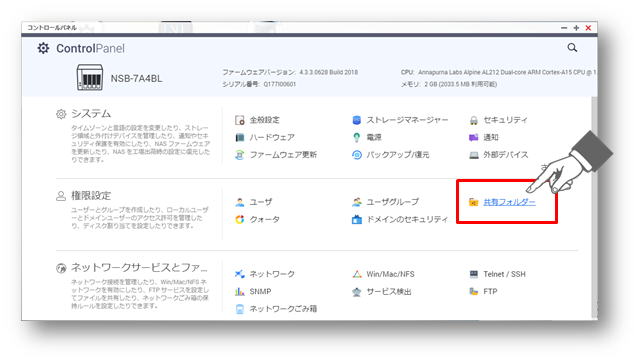Image resolution: width=640 pixels, height=363 pixels.
Task: Go to ストレージマネージャー text link
Action: (x=407, y=120)
